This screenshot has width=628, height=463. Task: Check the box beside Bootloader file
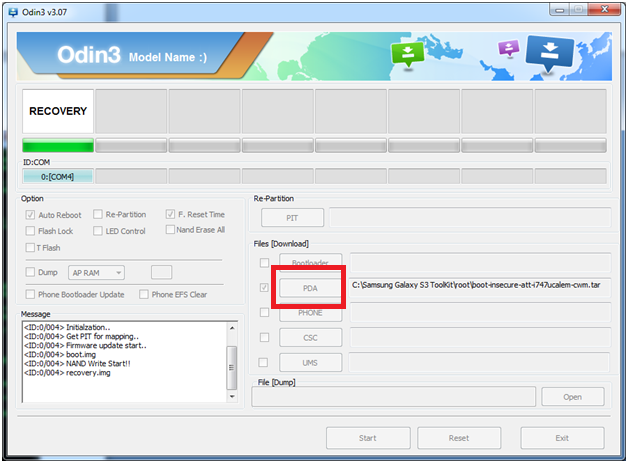coord(264,263)
